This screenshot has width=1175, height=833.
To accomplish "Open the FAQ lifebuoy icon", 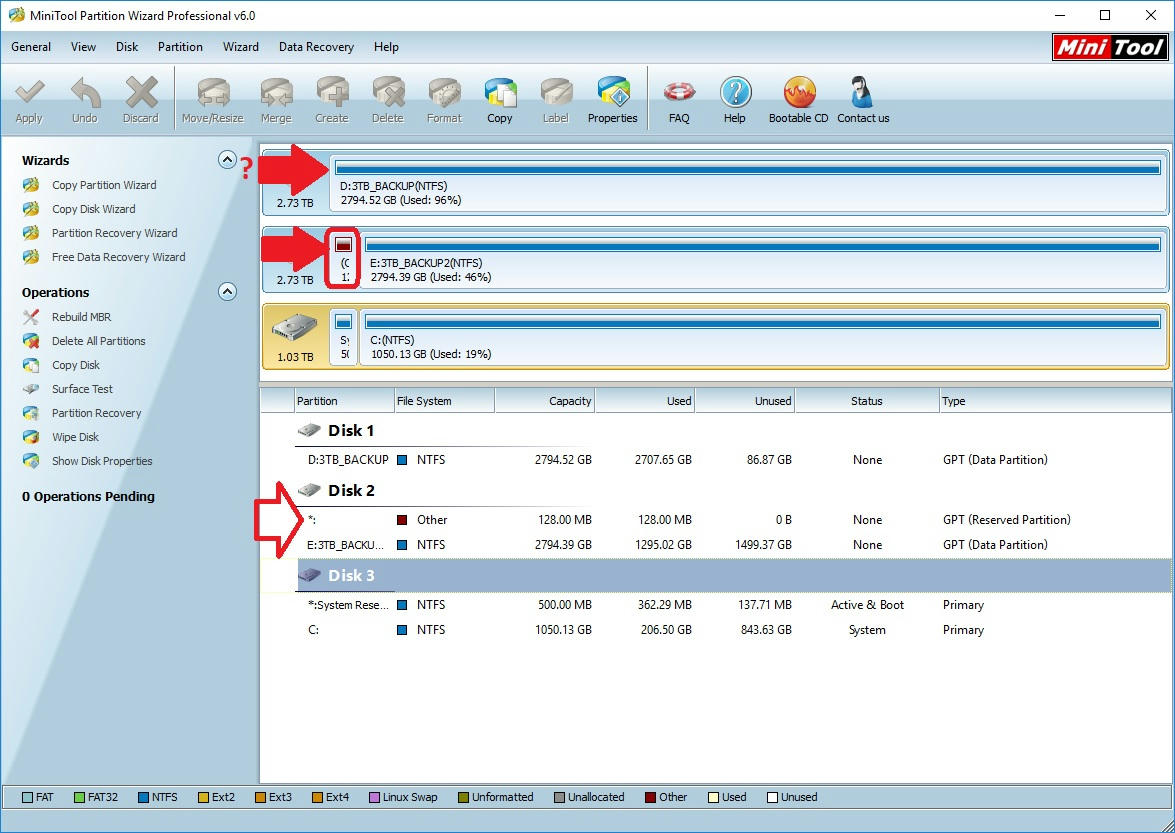I will [679, 93].
